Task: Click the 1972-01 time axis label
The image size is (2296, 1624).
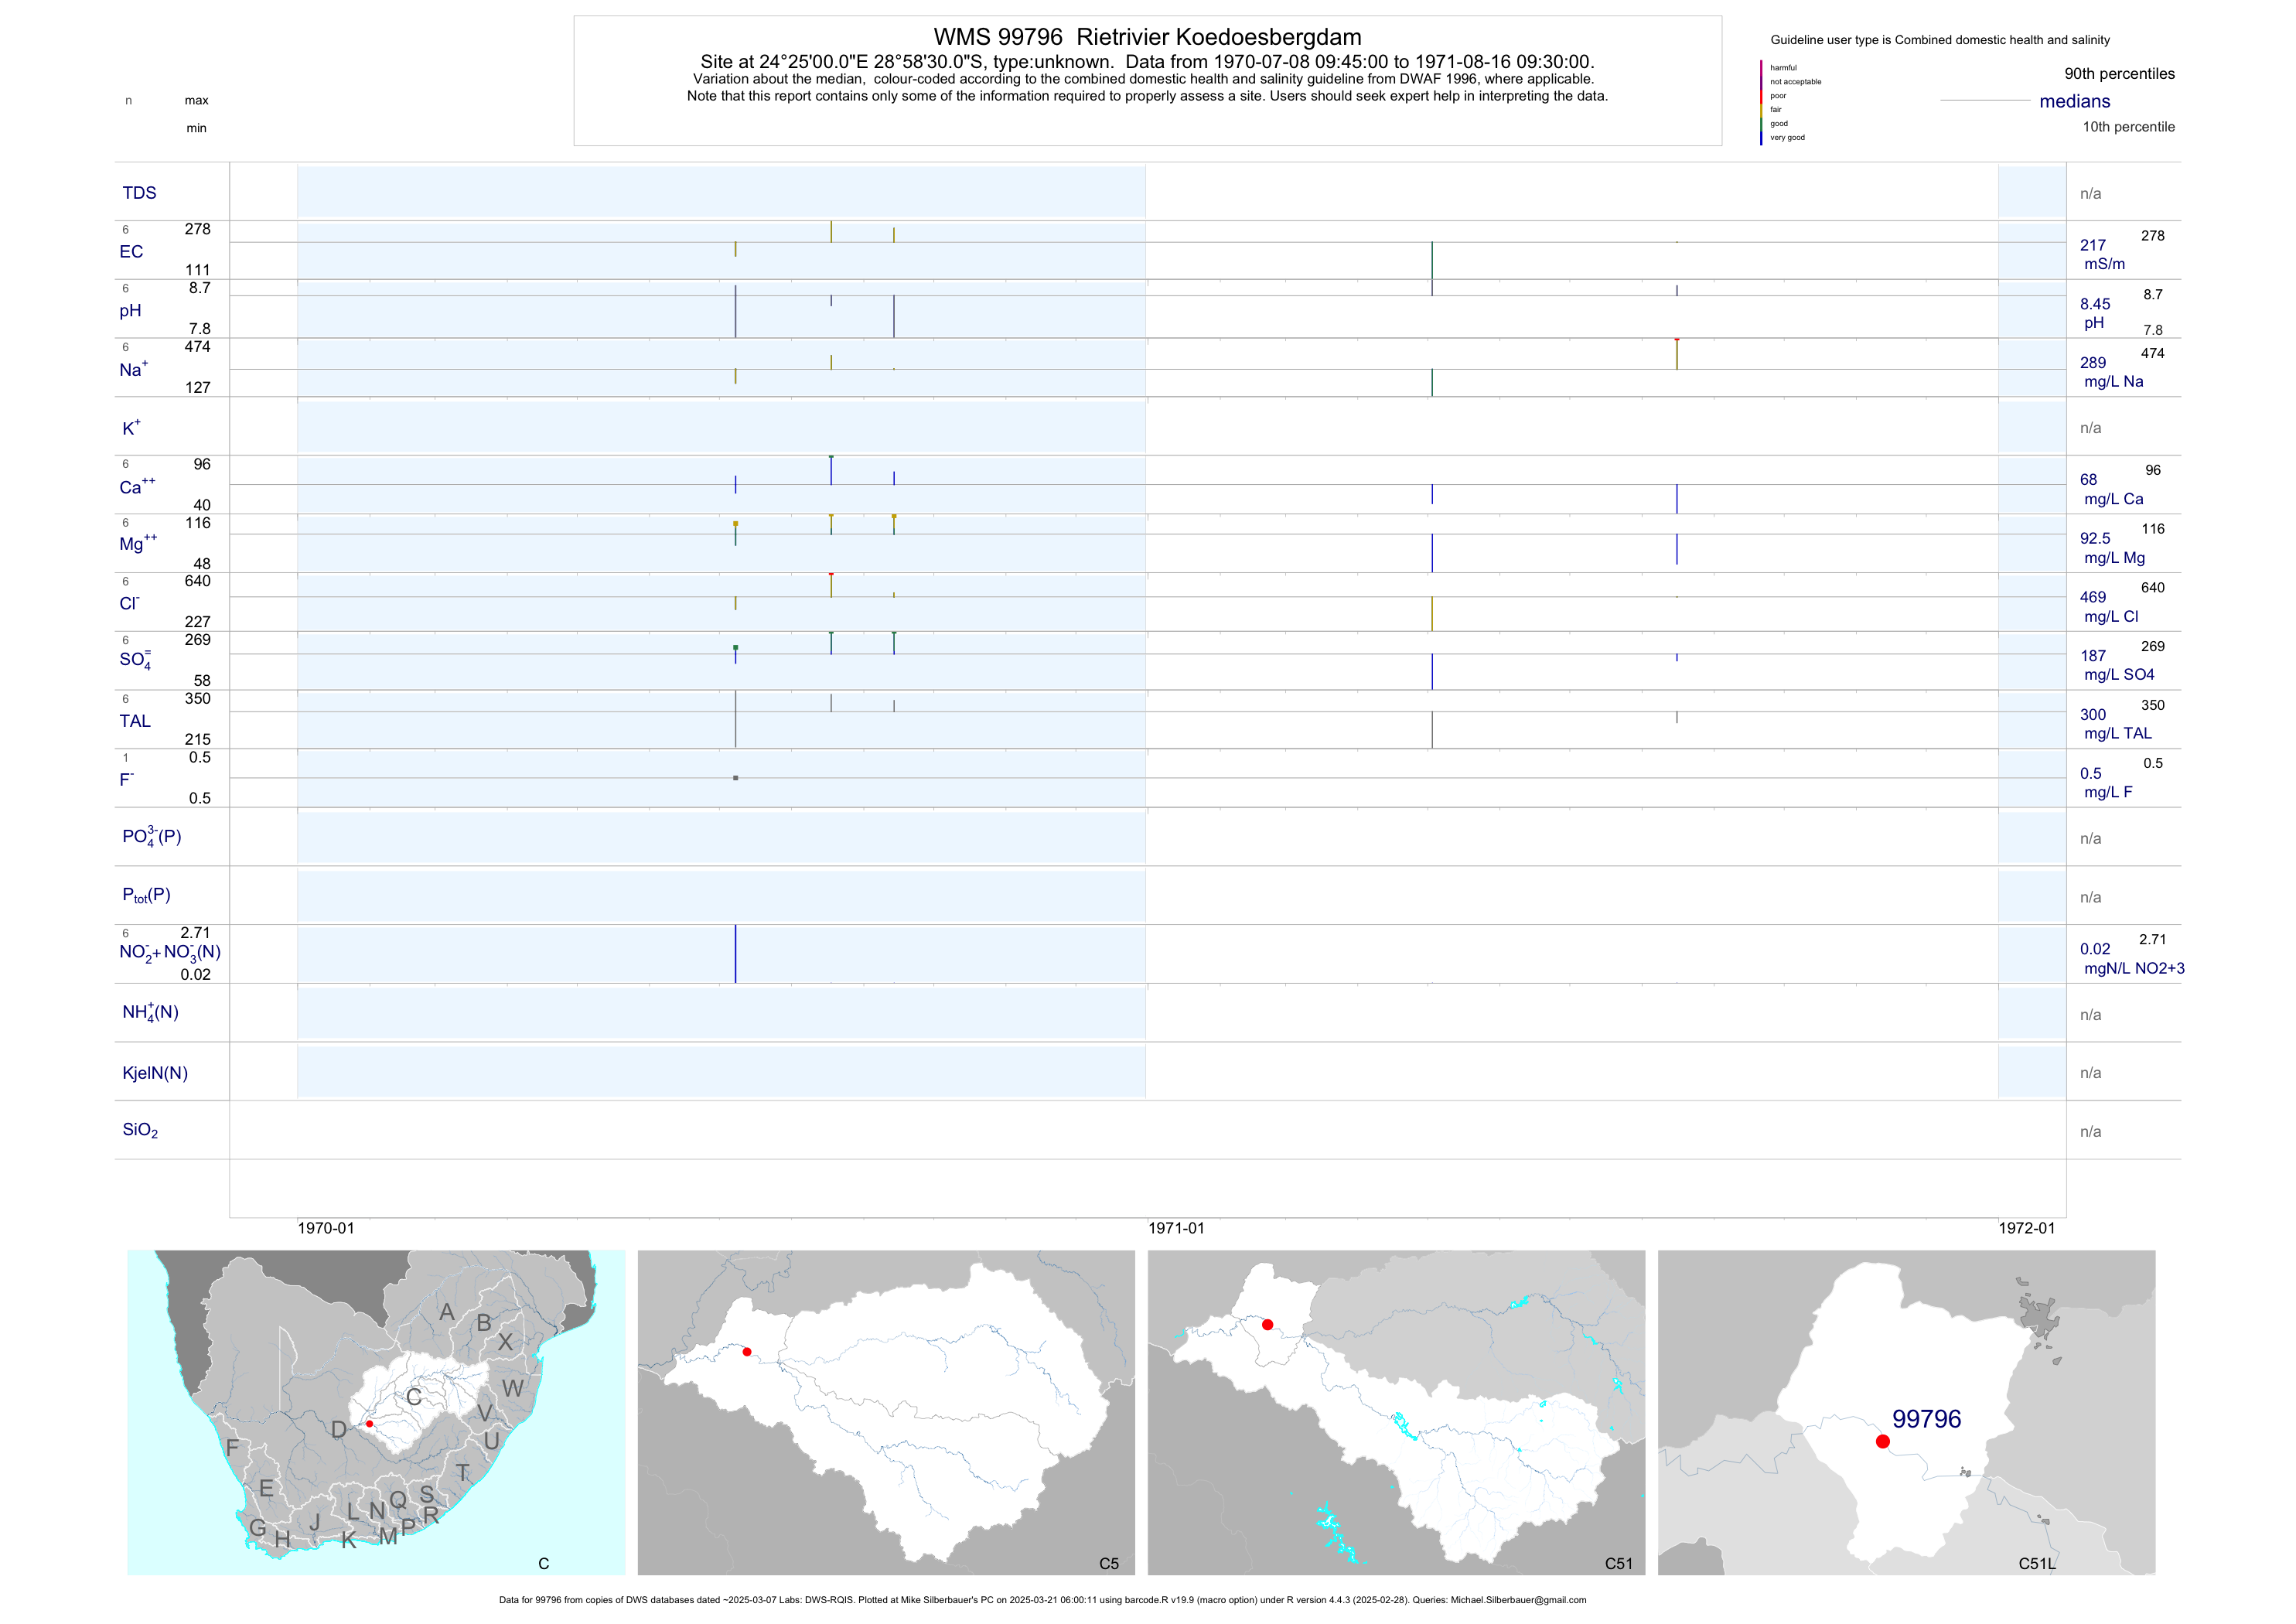Action: pos(2026,1228)
